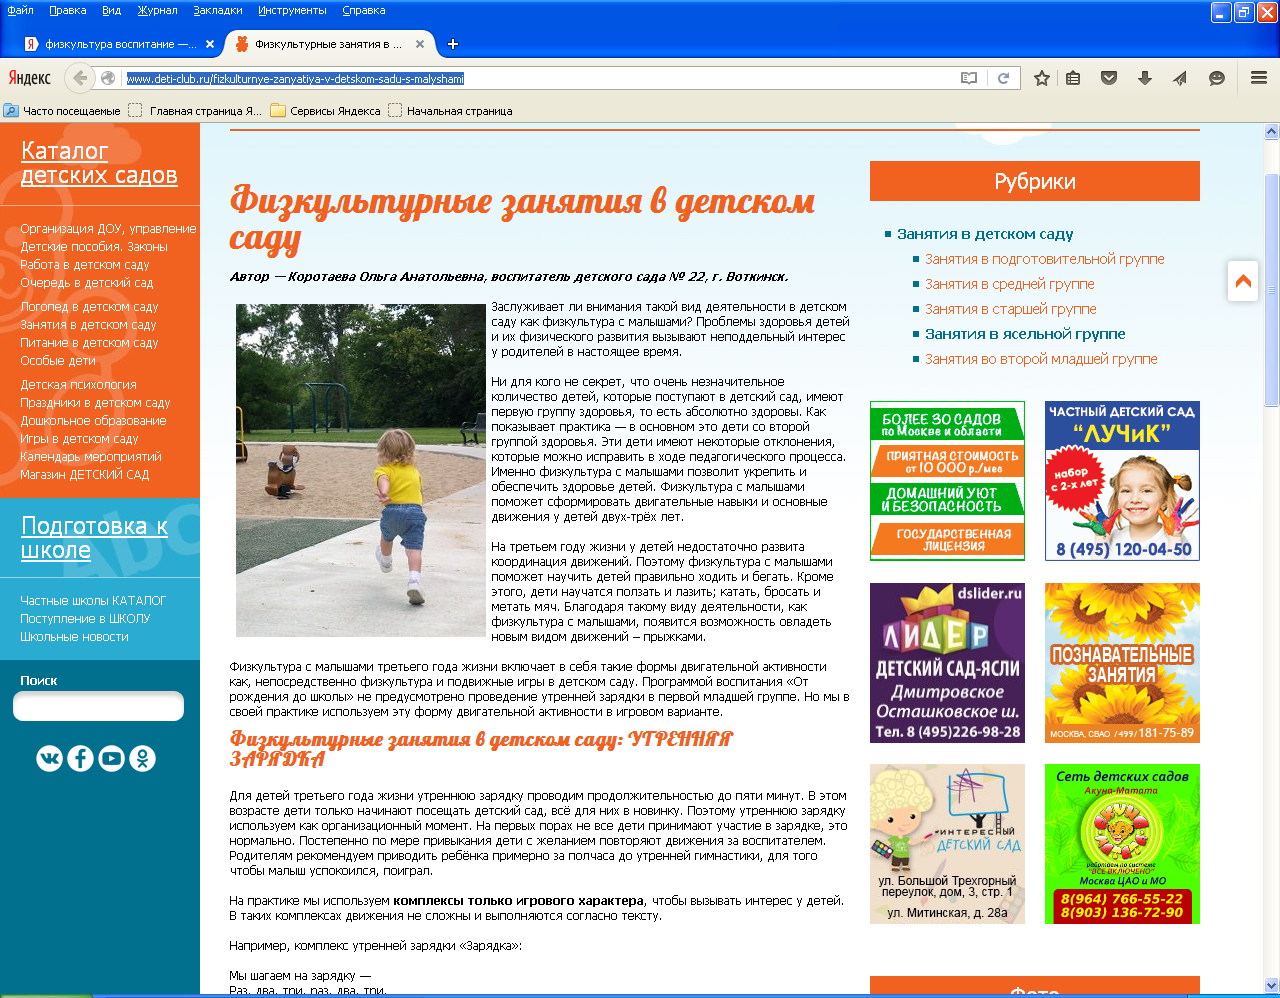Open the VK social icon

pos(49,758)
